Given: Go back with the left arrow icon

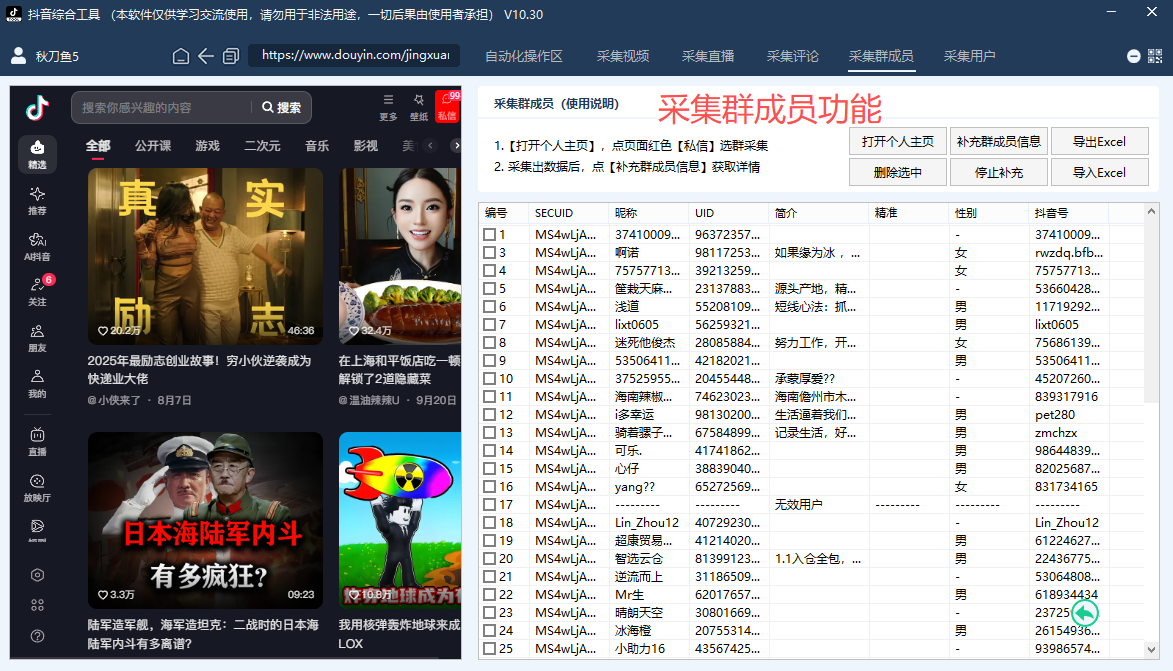Looking at the screenshot, I should pyautogui.click(x=206, y=56).
